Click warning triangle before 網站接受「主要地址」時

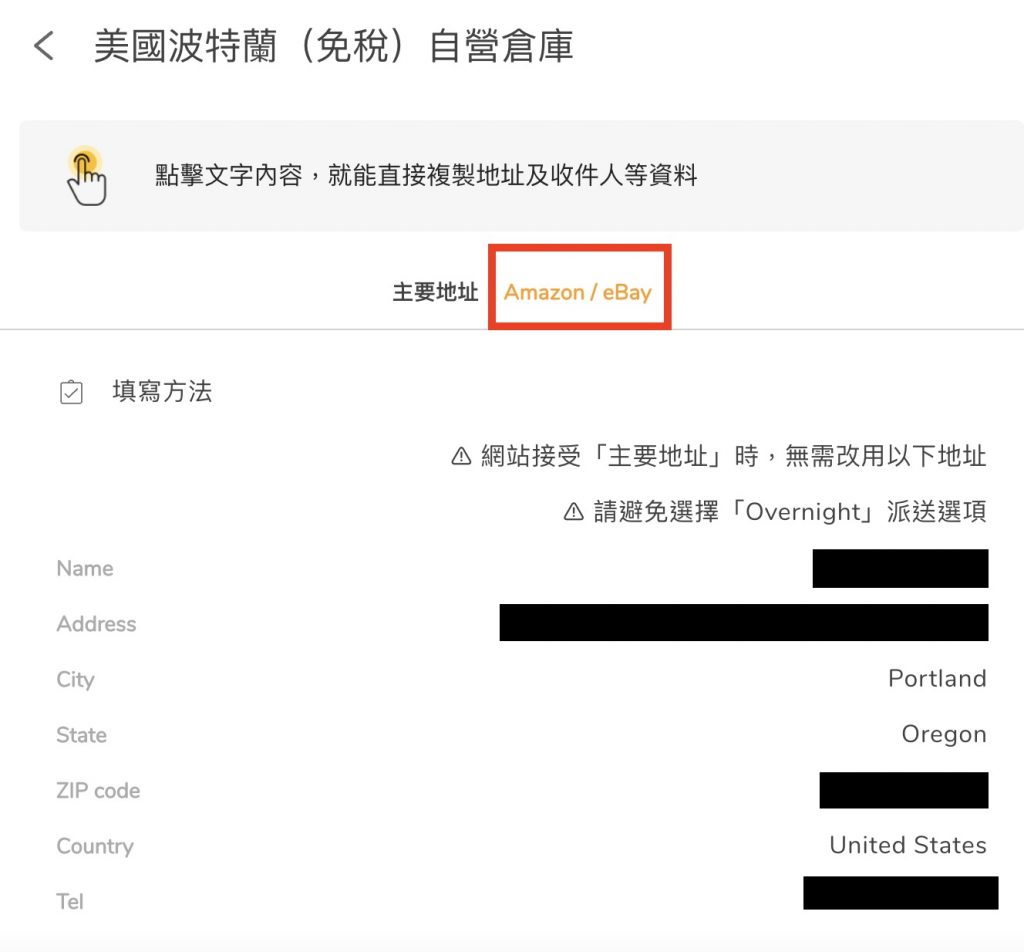[461, 457]
